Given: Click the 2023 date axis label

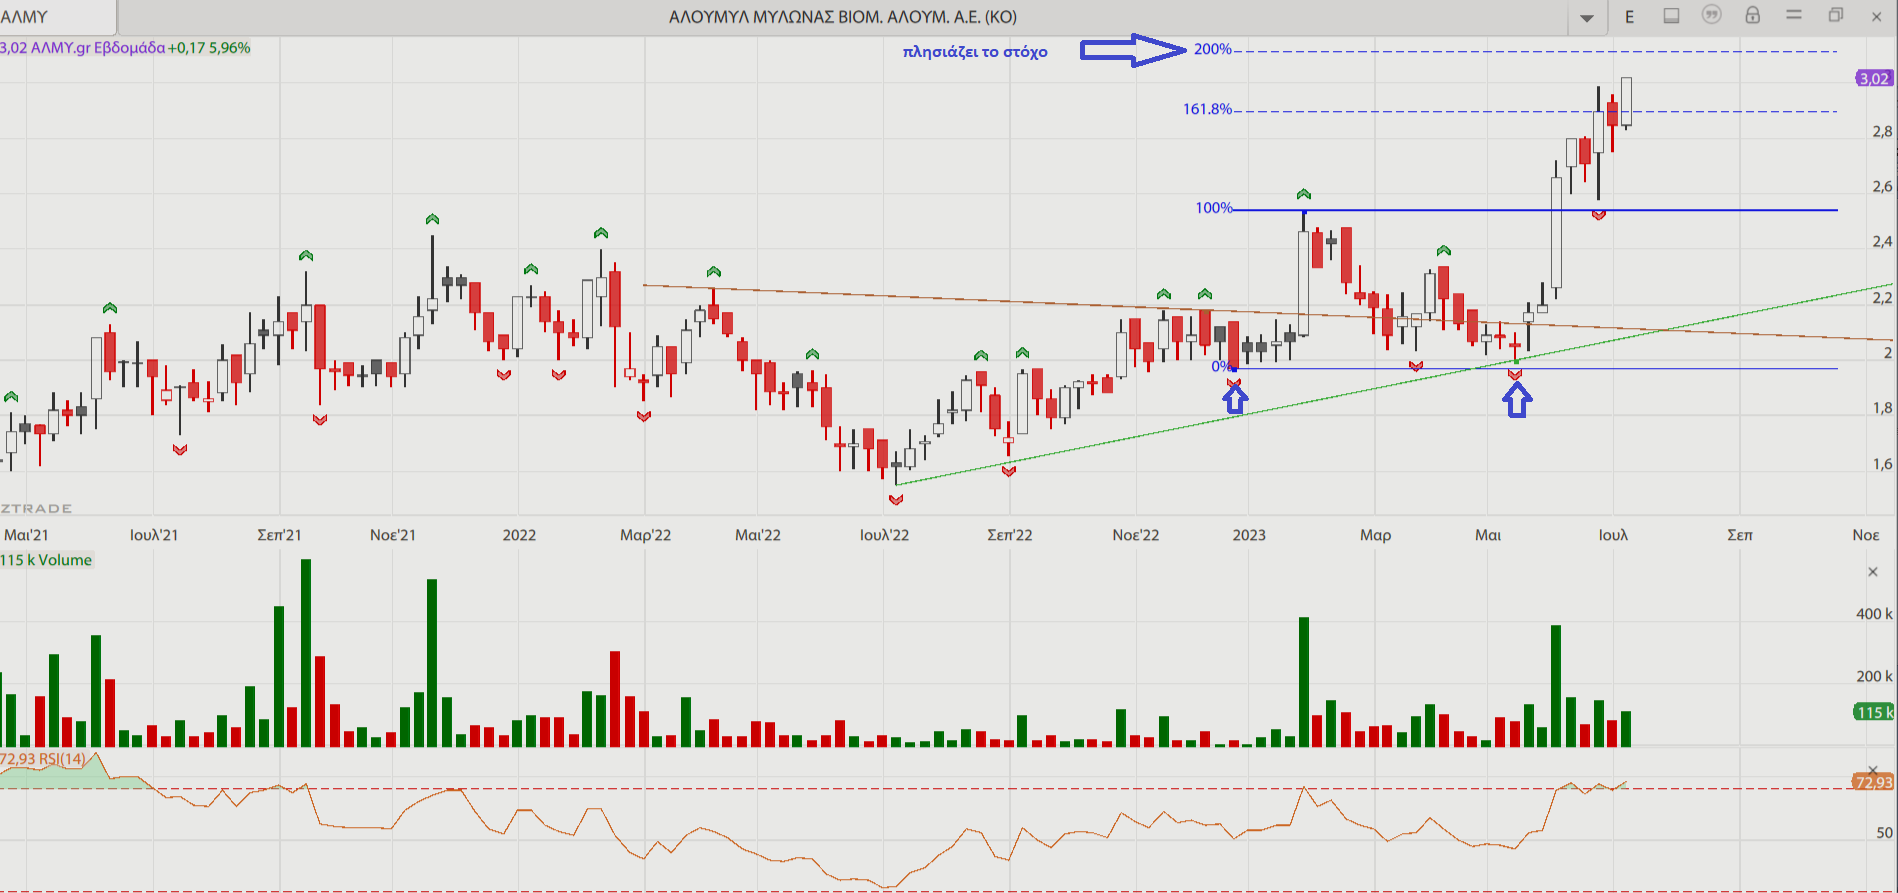Looking at the screenshot, I should pos(1249,535).
